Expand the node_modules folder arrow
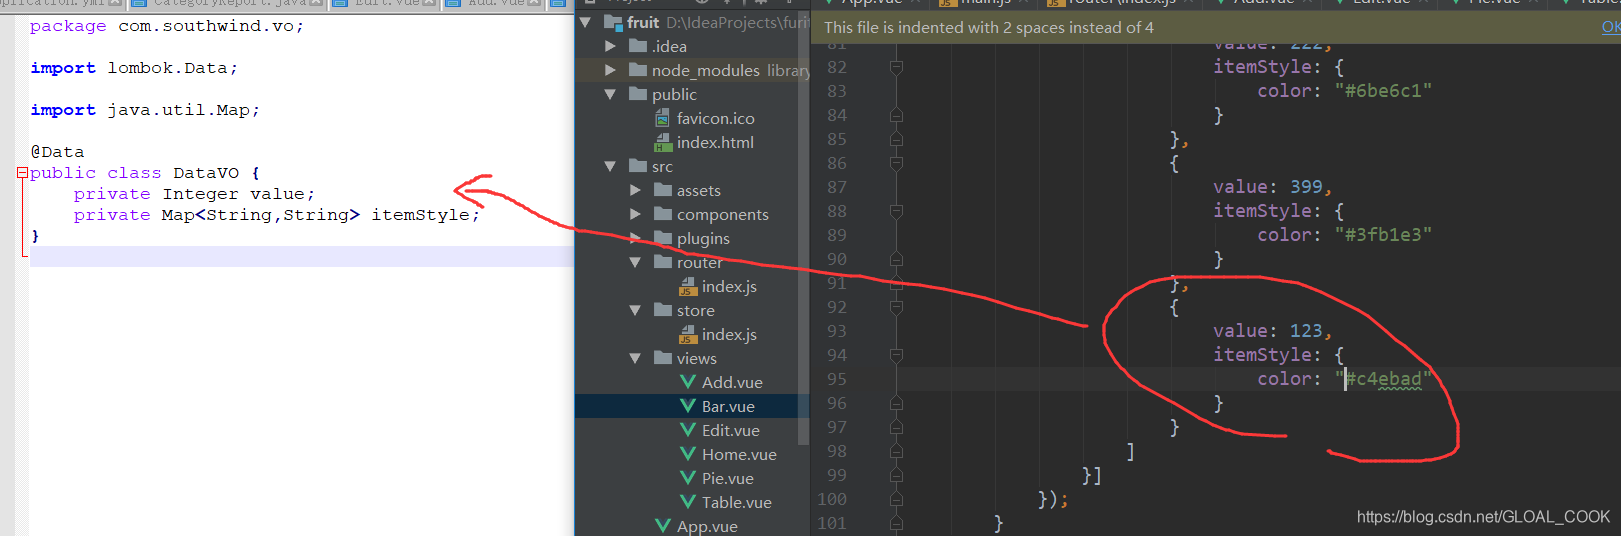The width and height of the screenshot is (1621, 536). tap(610, 70)
